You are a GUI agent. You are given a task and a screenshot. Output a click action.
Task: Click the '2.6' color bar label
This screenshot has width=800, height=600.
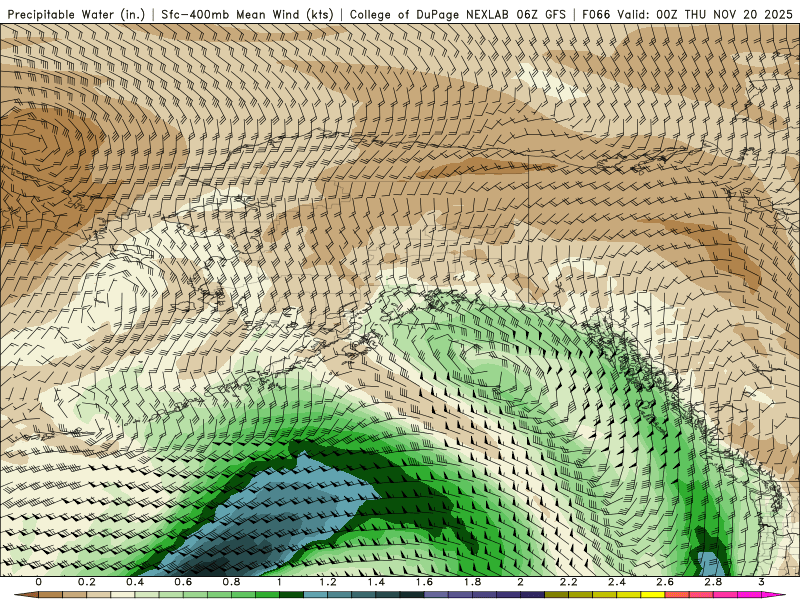(x=665, y=582)
